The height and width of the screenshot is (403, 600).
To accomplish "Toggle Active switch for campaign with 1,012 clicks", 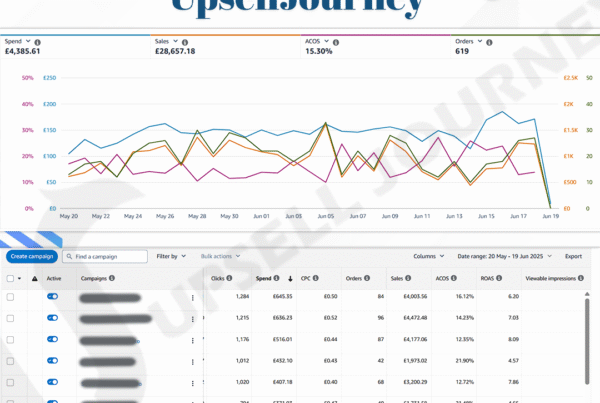I will point(52,361).
